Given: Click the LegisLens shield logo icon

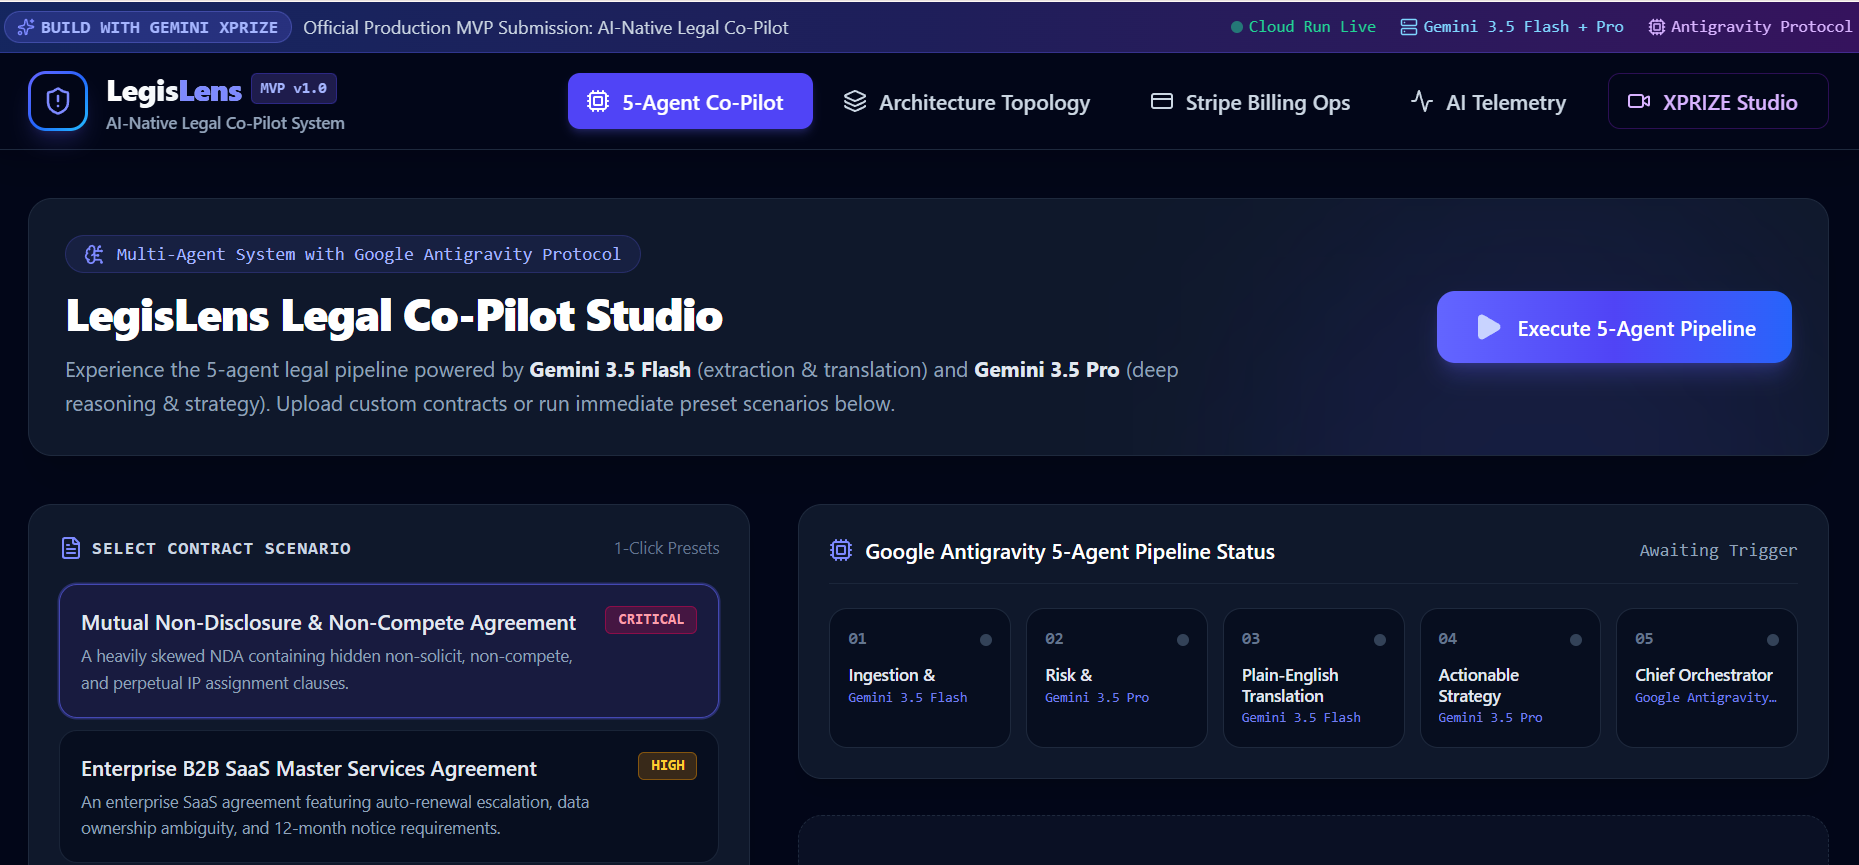Looking at the screenshot, I should coord(58,101).
